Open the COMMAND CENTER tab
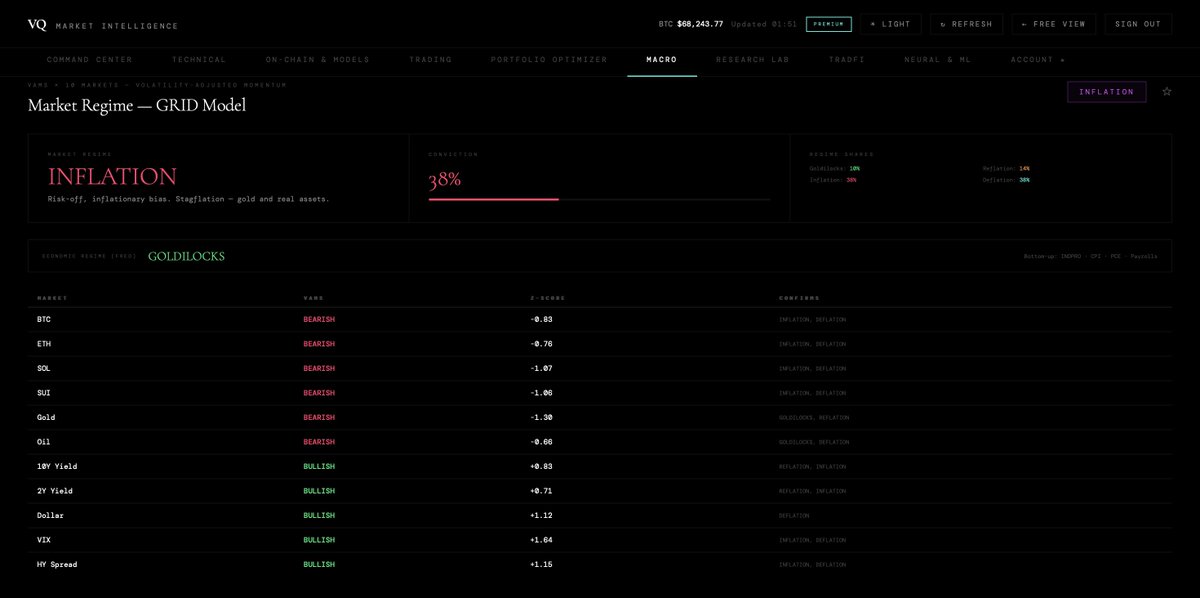Screen dimensions: 1200x598 click(x=89, y=60)
